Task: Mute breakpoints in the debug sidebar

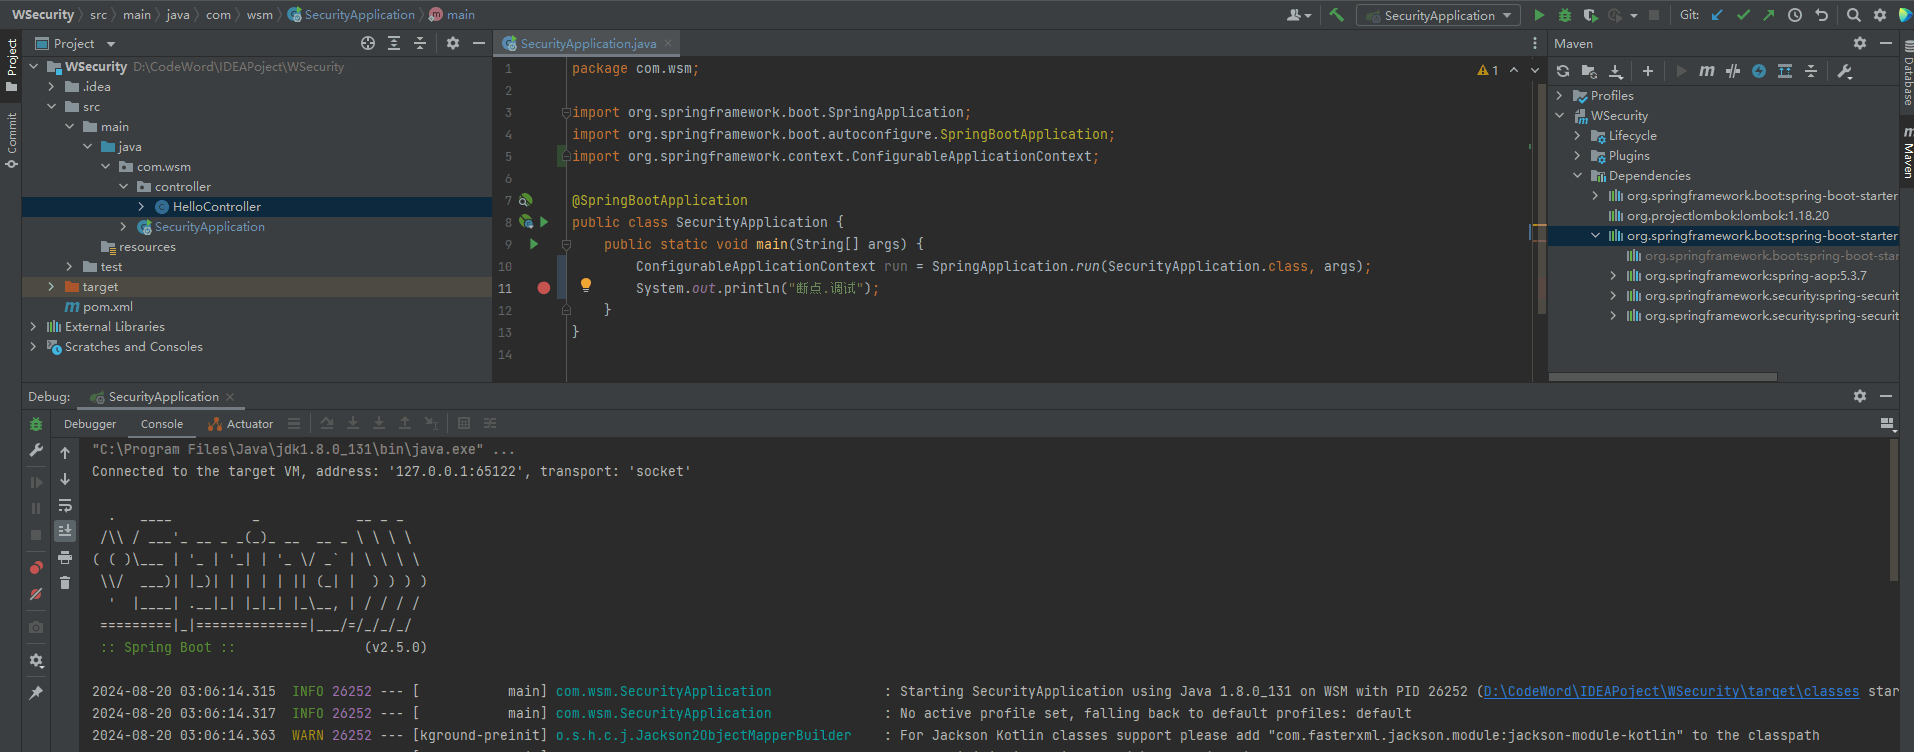Action: [36, 594]
